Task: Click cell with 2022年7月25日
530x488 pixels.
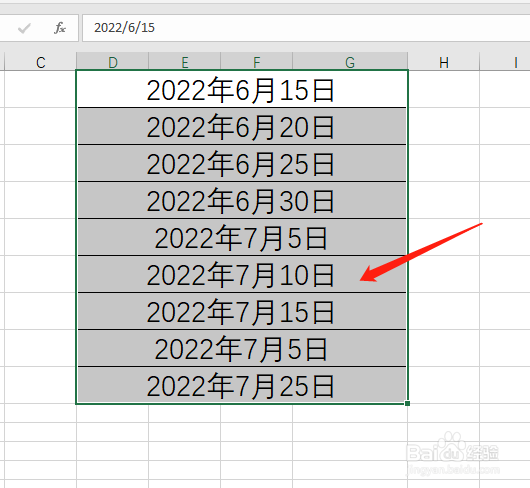Action: (242, 385)
